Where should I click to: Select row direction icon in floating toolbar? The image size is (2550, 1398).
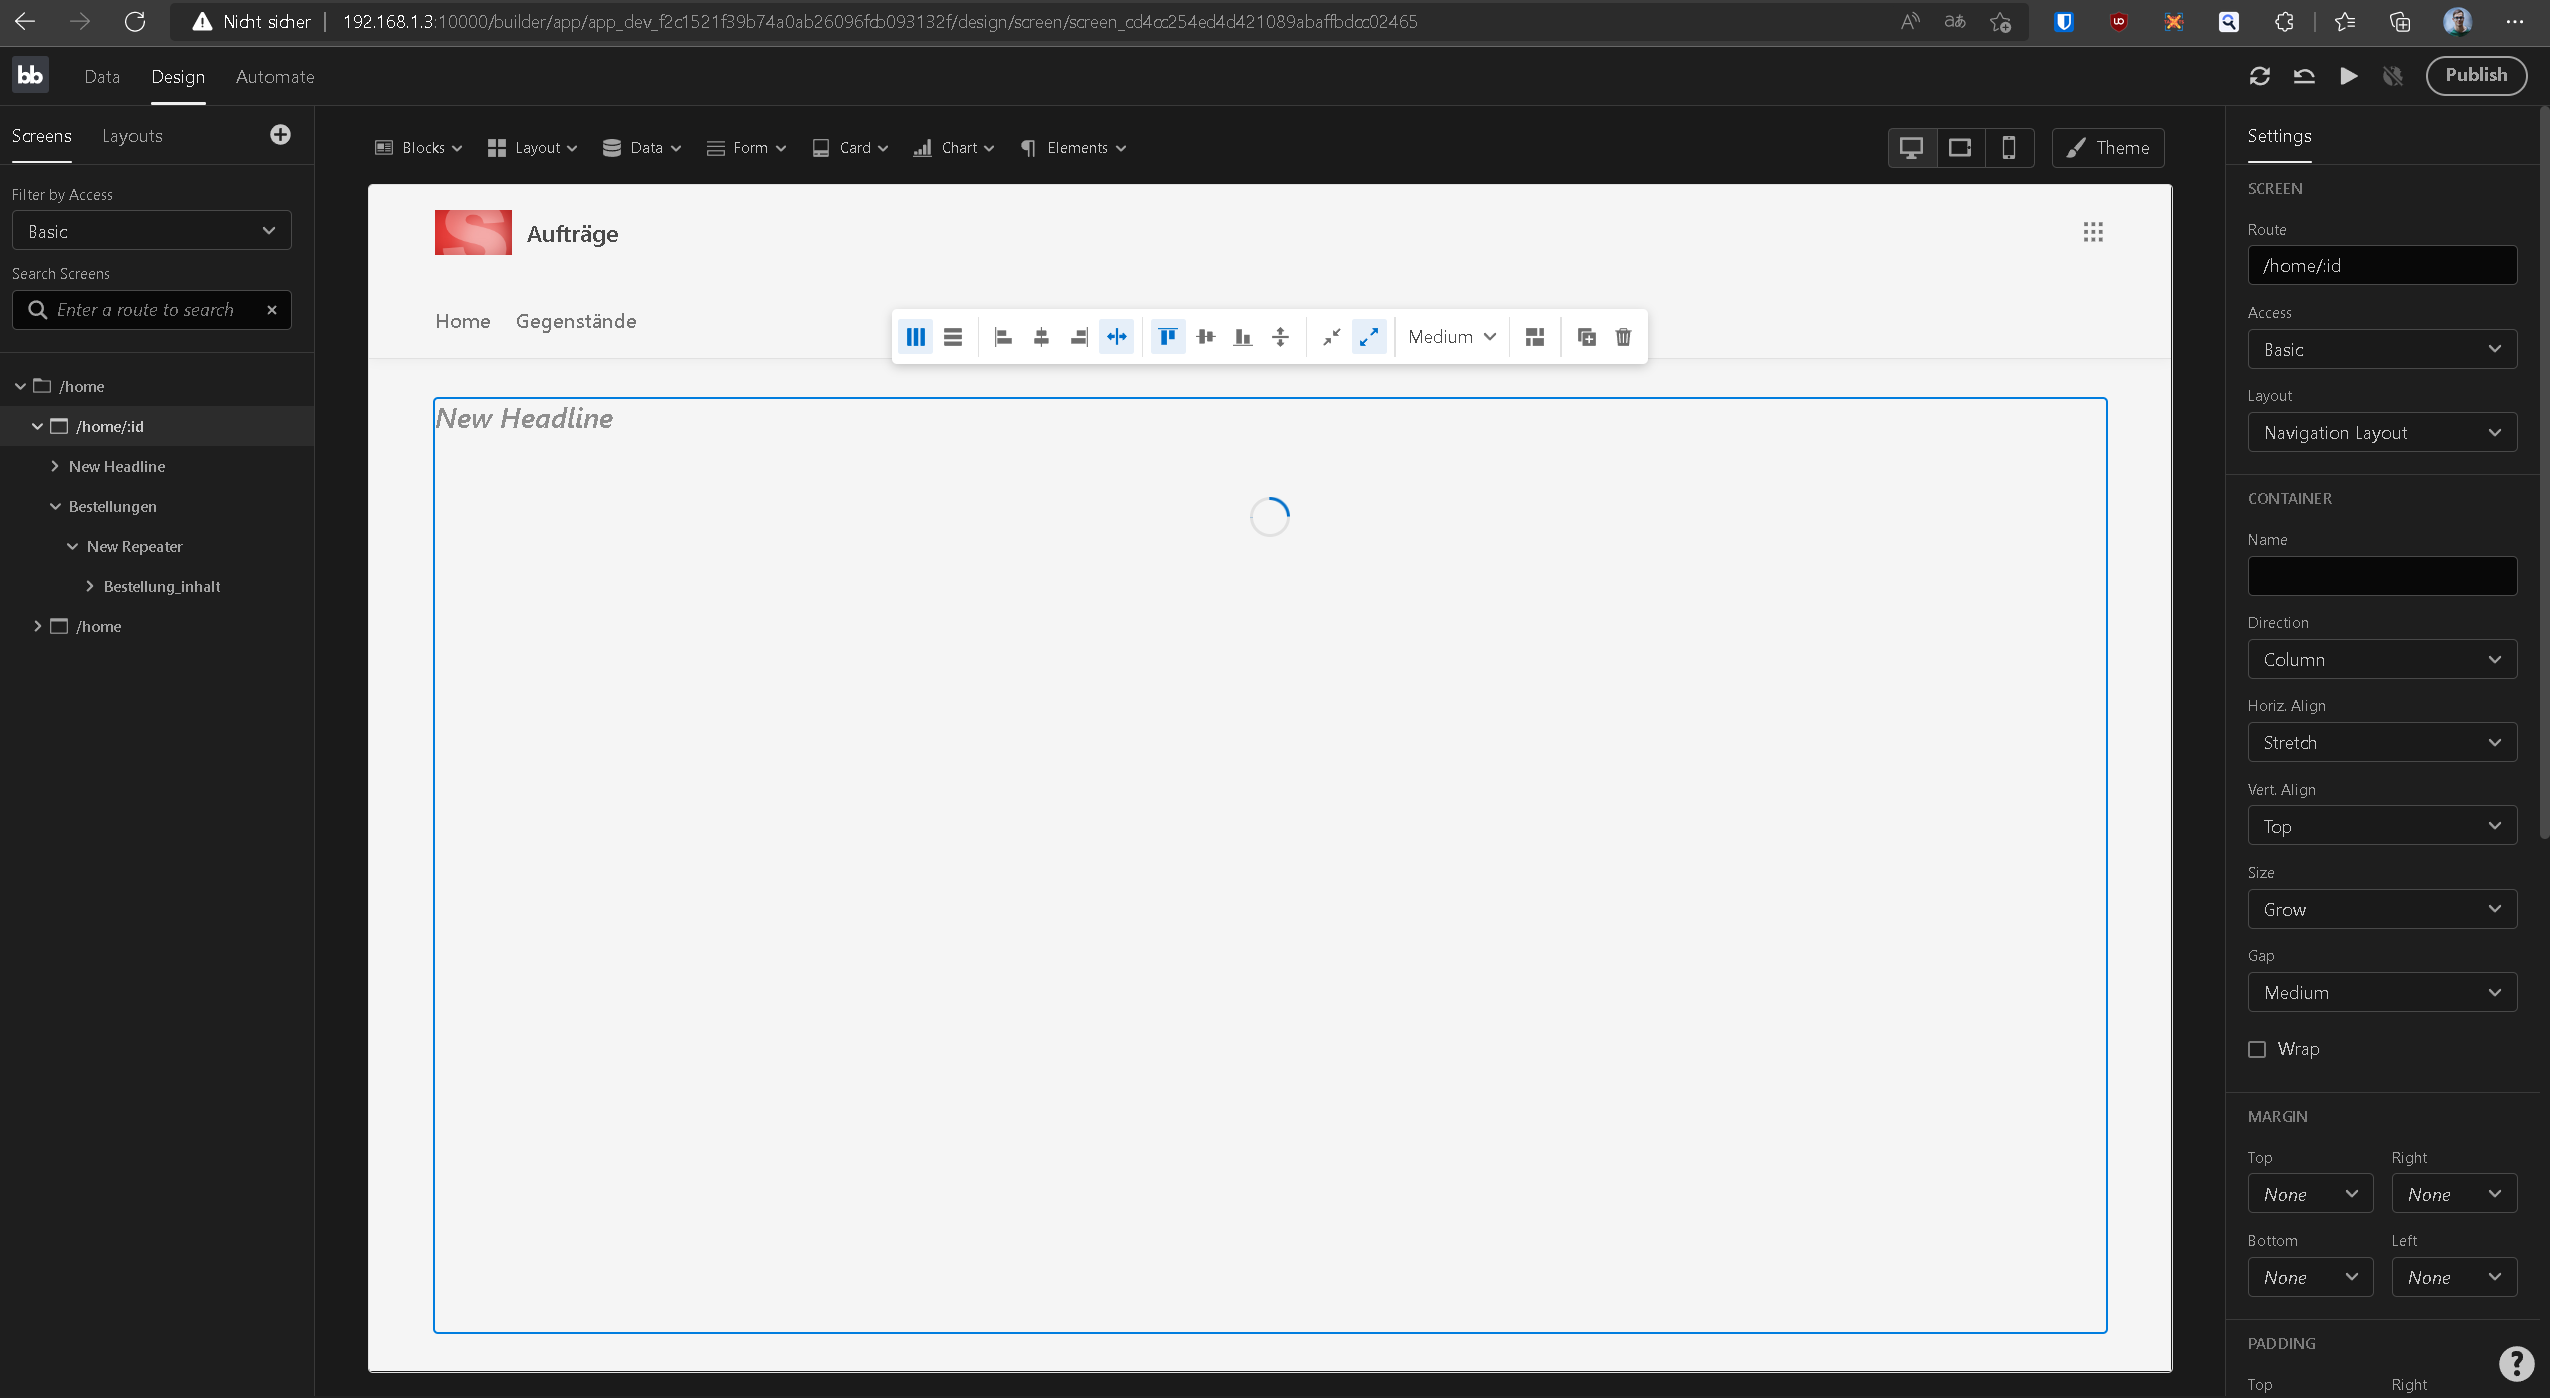click(953, 337)
